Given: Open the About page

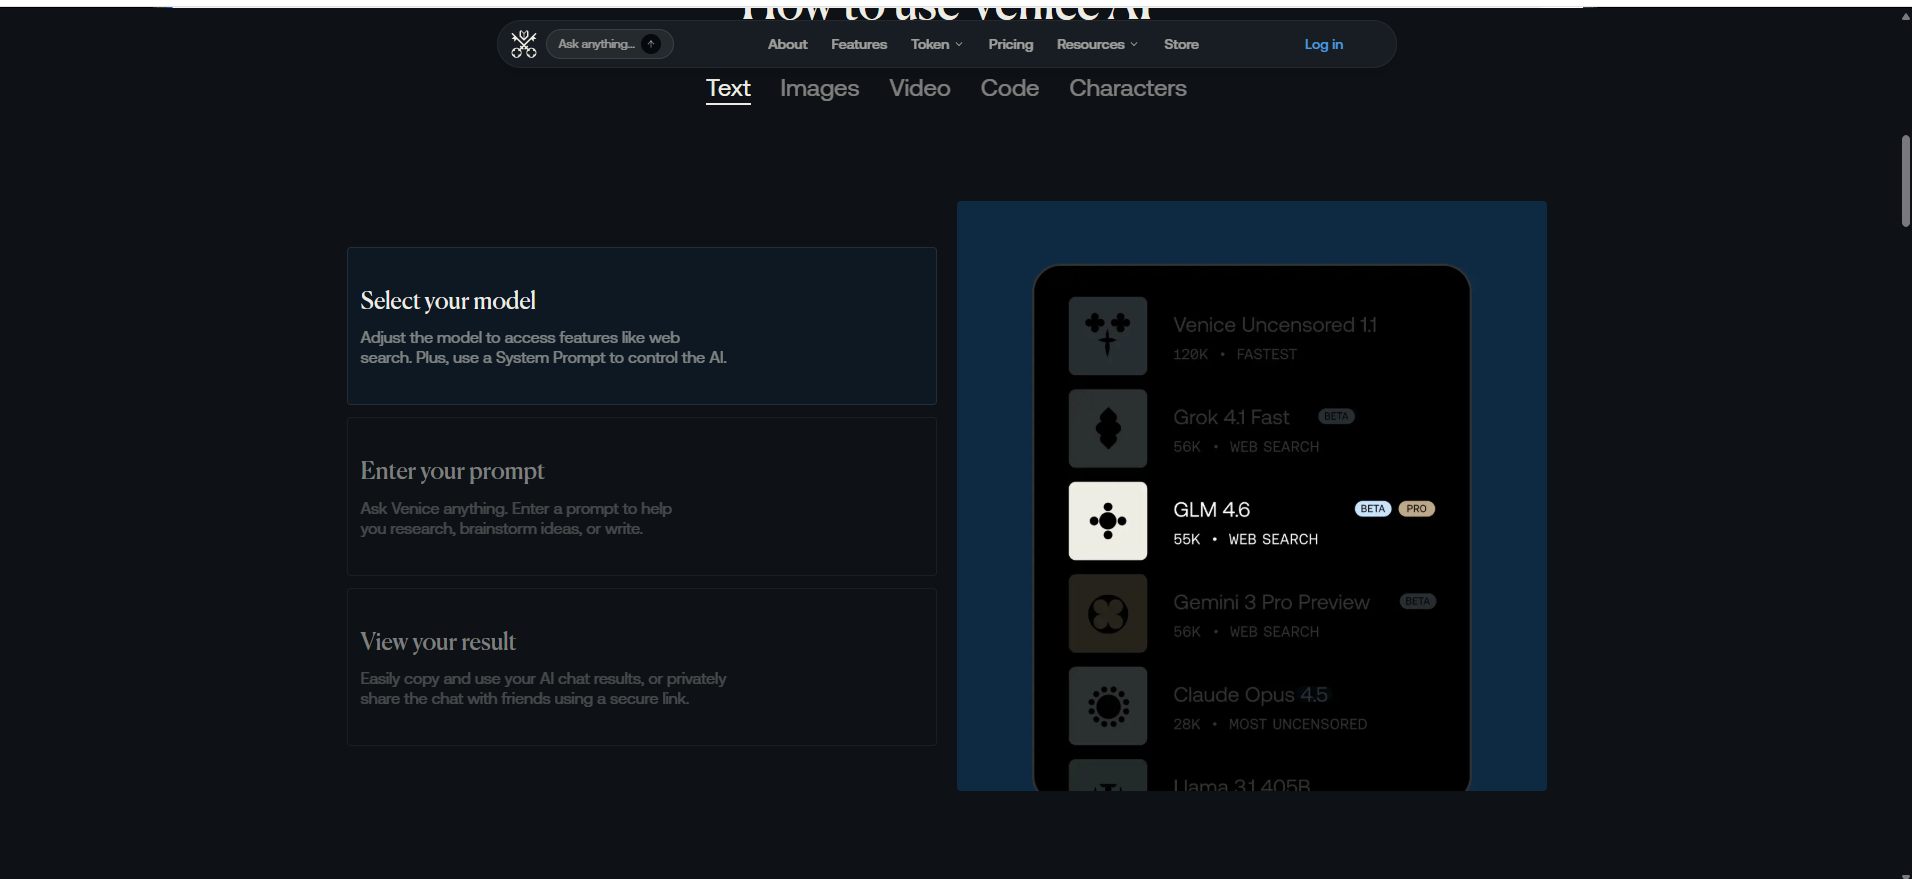Looking at the screenshot, I should click(x=787, y=44).
